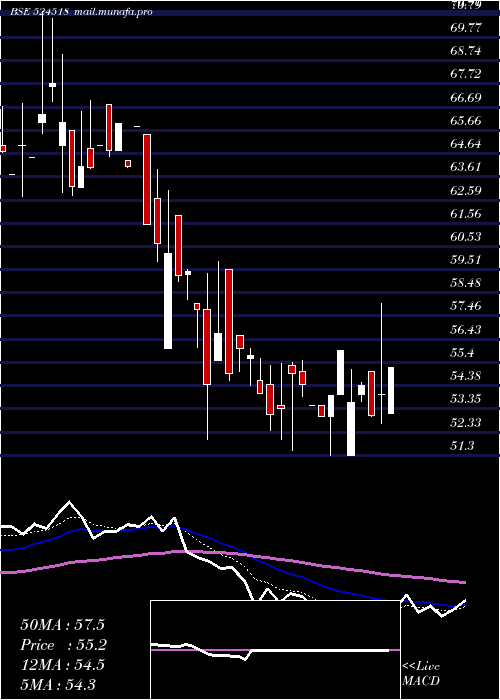Click the 63.61 price level label
The height and width of the screenshot is (700, 500).
[x=466, y=167]
